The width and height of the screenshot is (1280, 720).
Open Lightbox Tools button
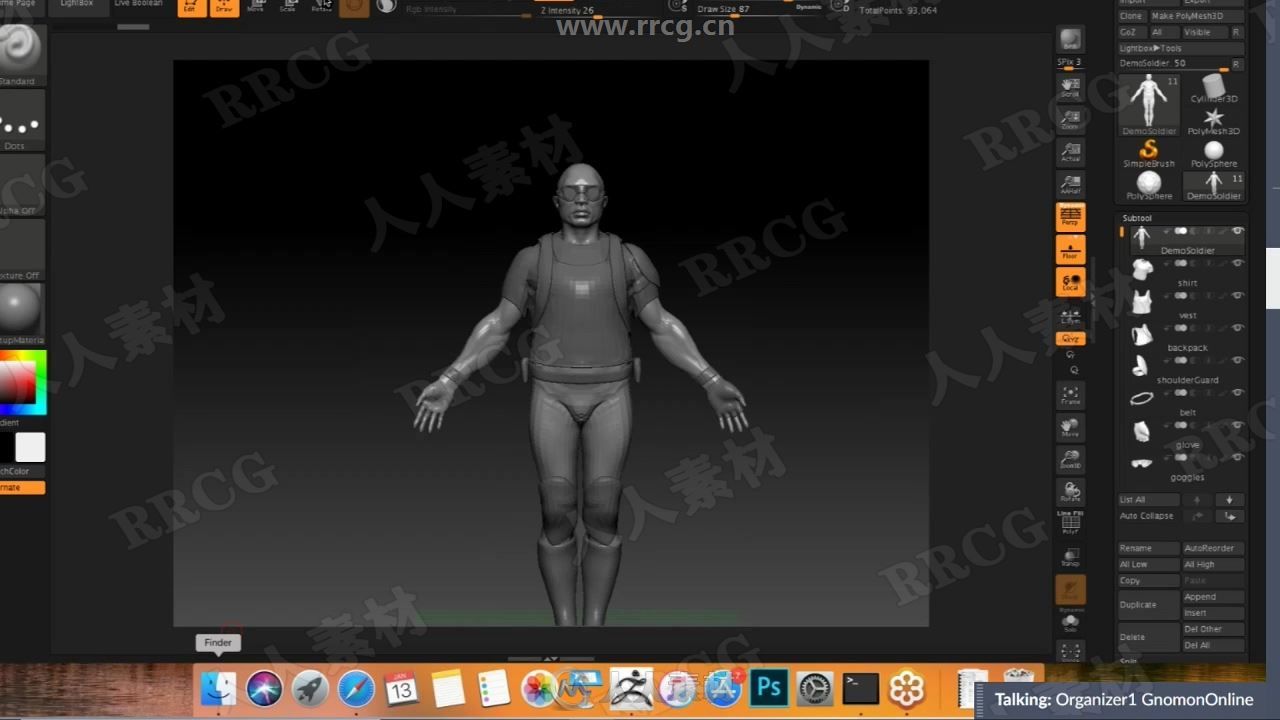coord(1180,48)
